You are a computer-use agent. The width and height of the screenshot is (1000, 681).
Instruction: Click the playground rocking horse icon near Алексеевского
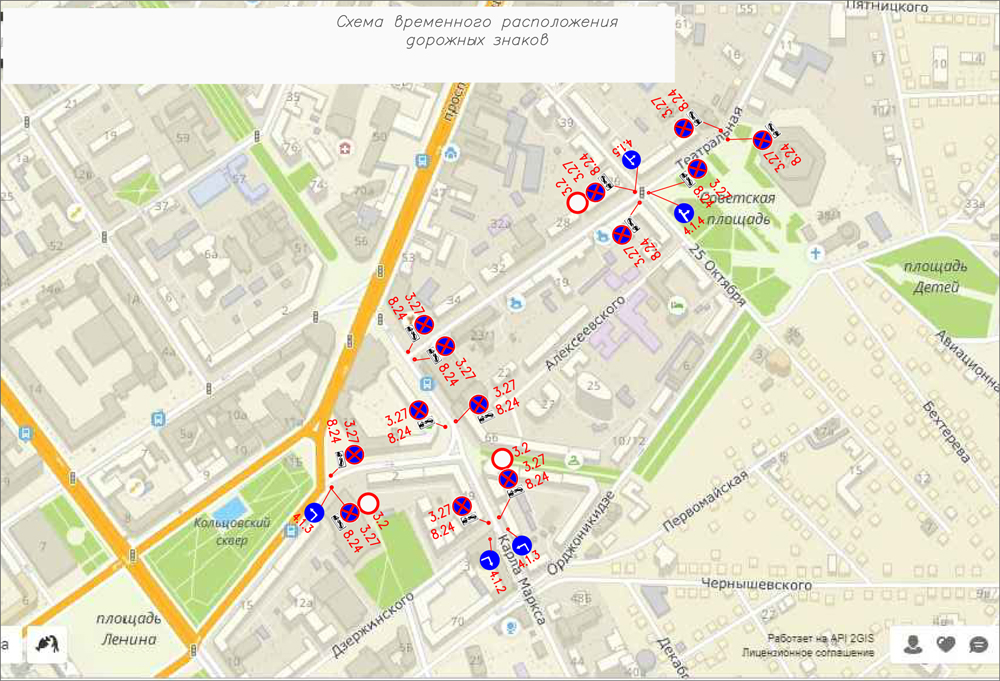pyautogui.click(x=516, y=301)
